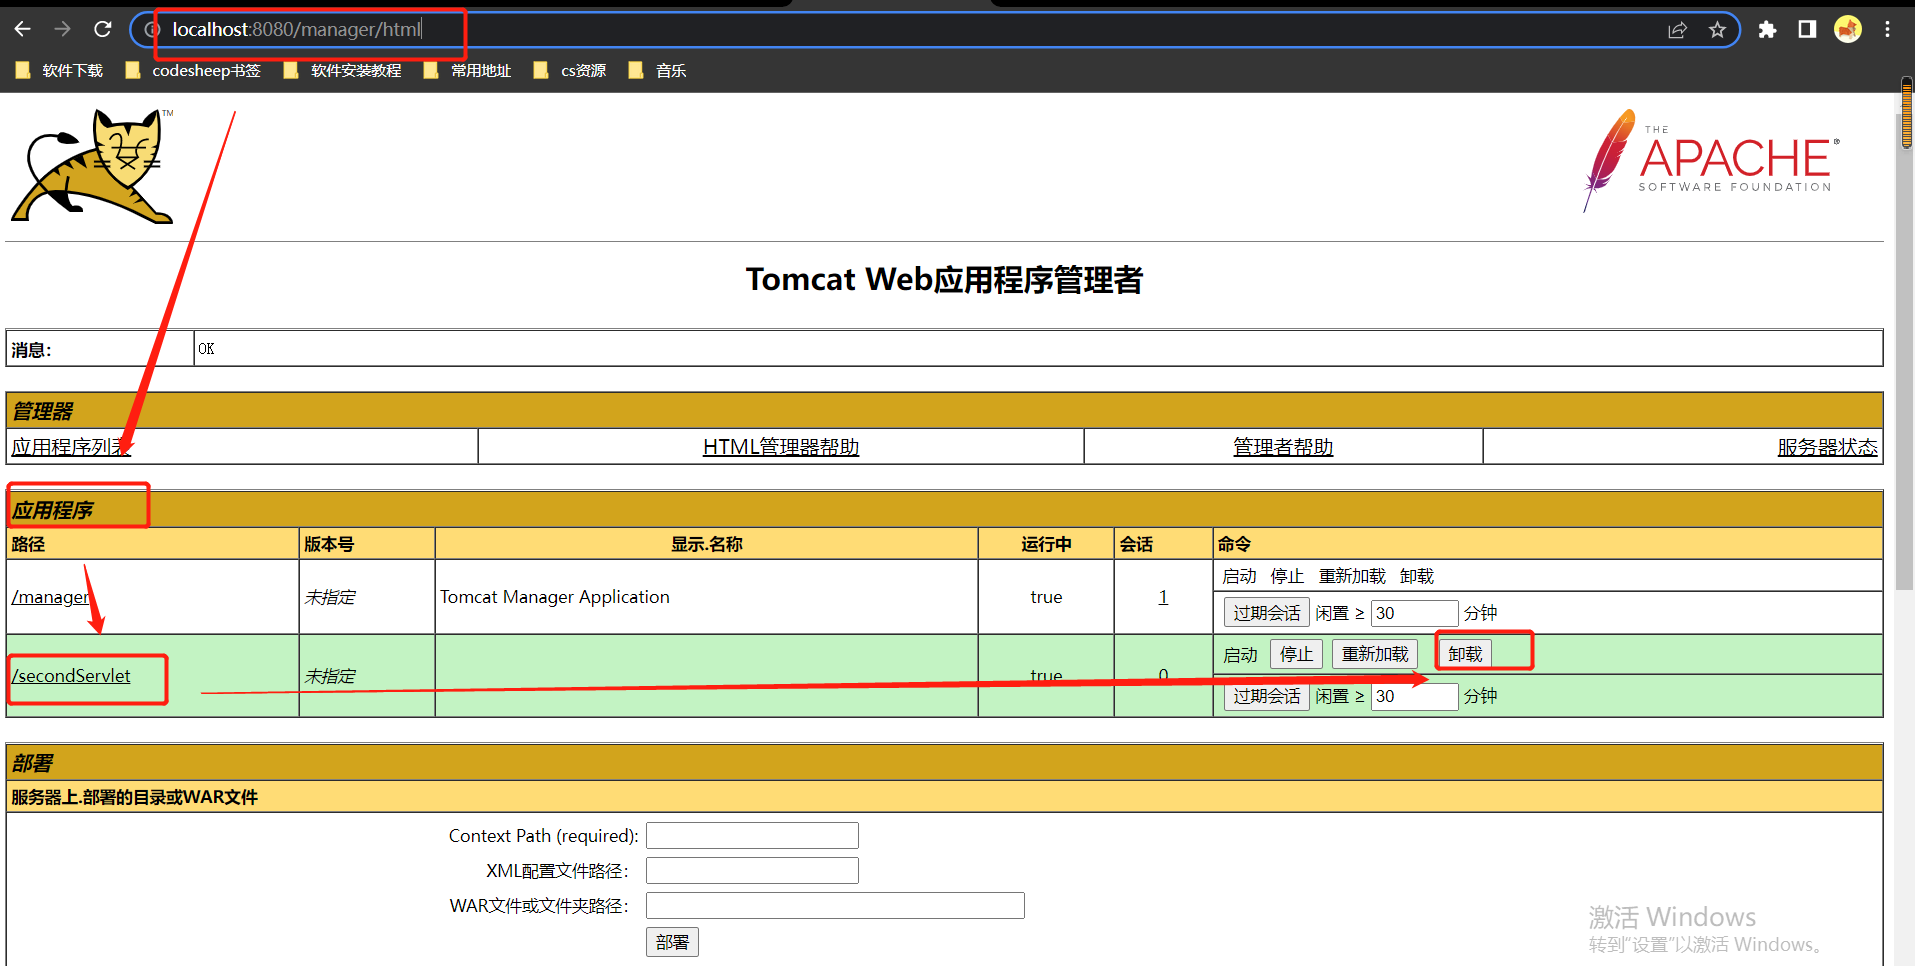1915x966 pixels.
Task: Open the extensions puzzle icon
Action: [1767, 30]
